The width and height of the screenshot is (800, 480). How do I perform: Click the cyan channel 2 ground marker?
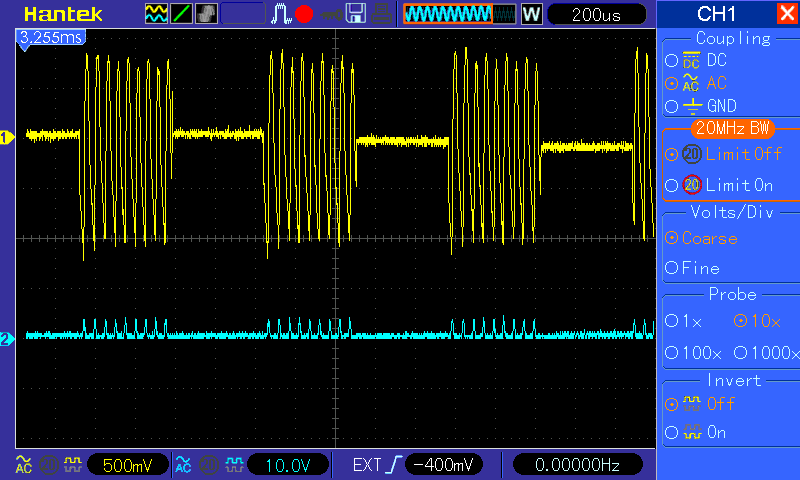[7, 339]
